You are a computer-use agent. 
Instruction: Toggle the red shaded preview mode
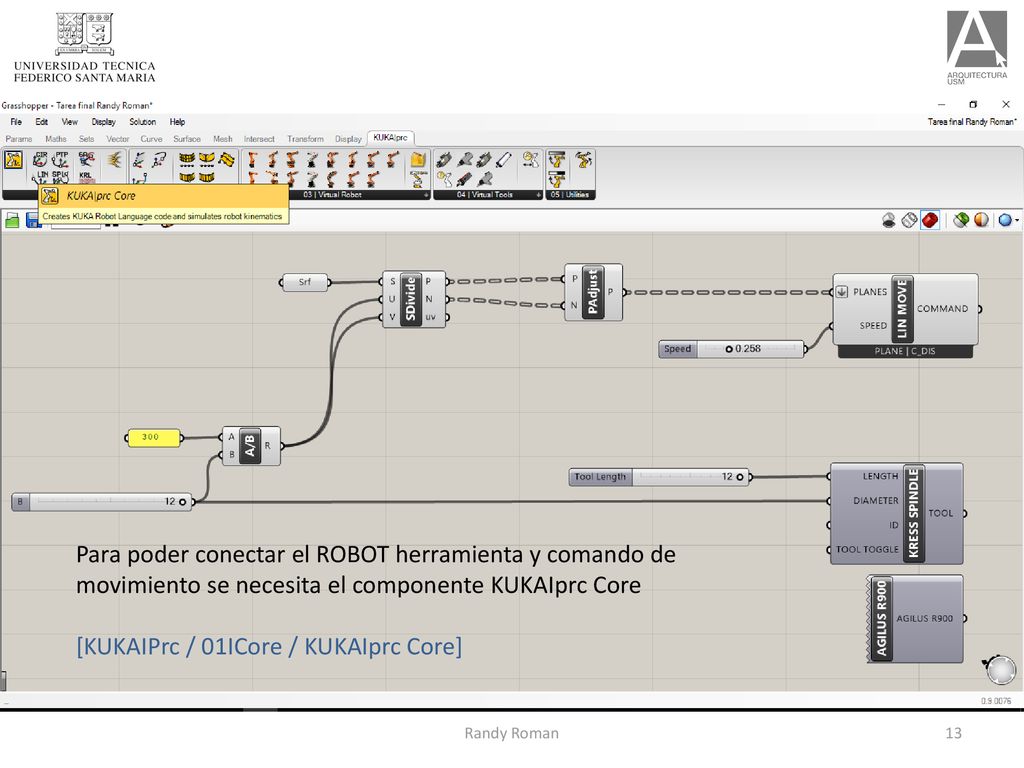click(930, 220)
